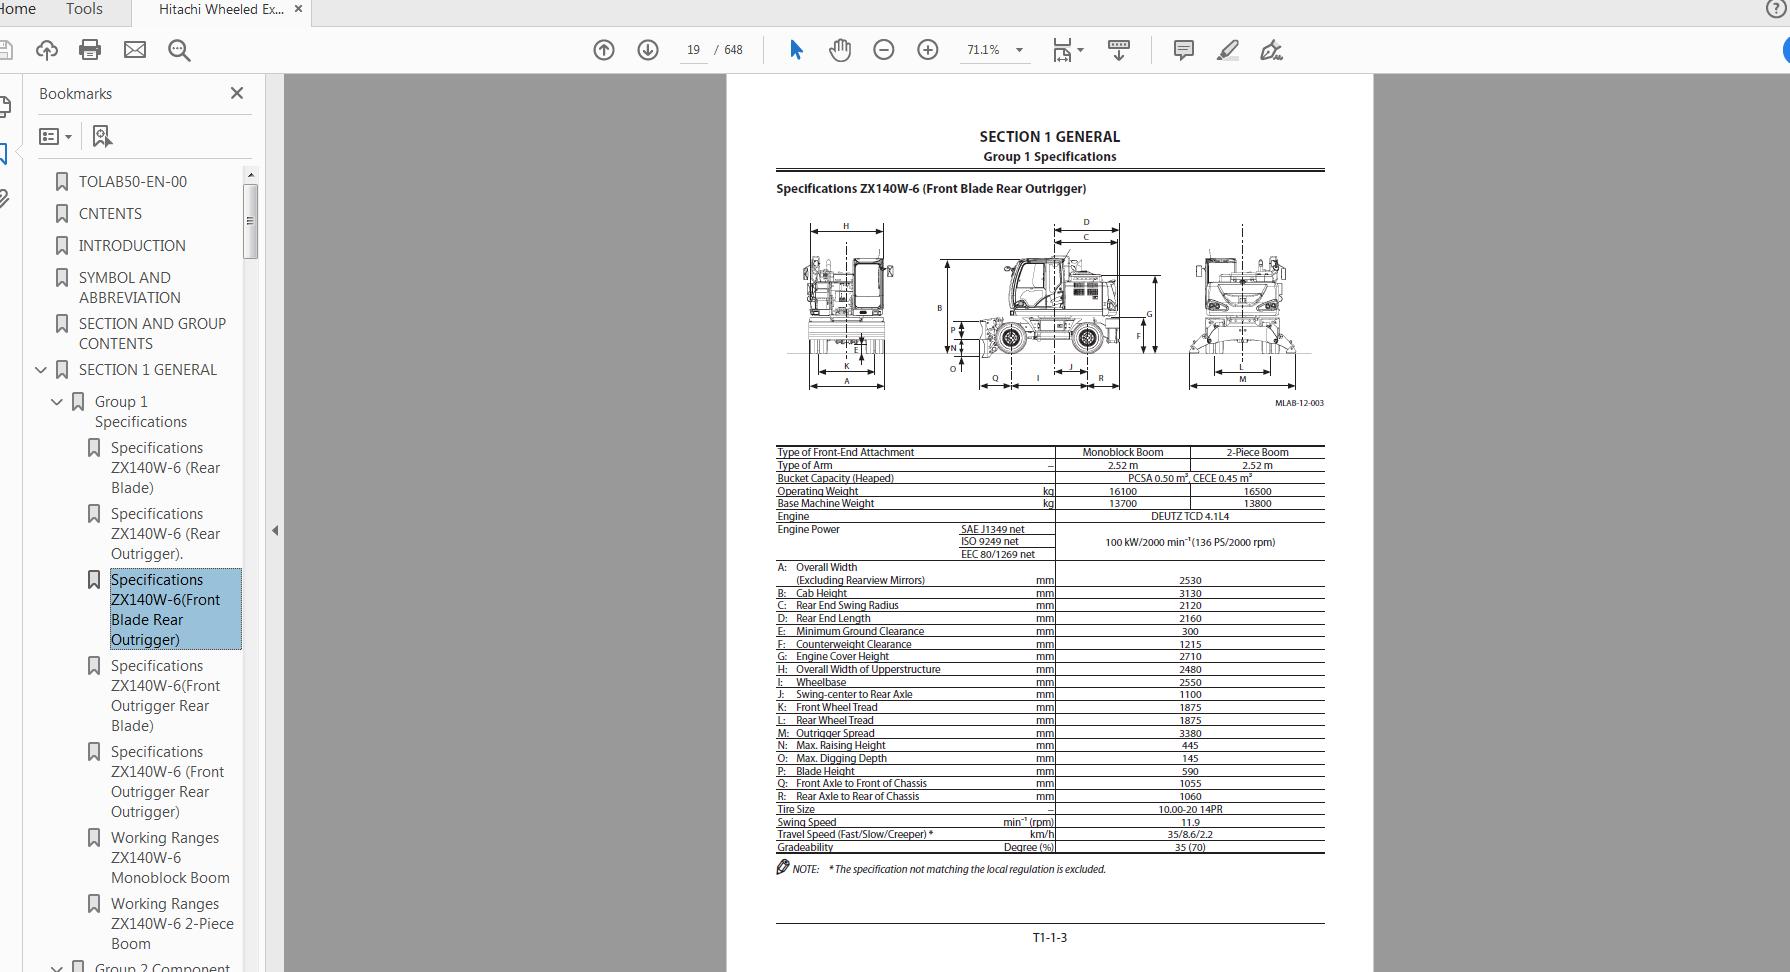The width and height of the screenshot is (1790, 972).
Task: Collapse the Group 1 Specifications bookmark
Action: [x=57, y=402]
